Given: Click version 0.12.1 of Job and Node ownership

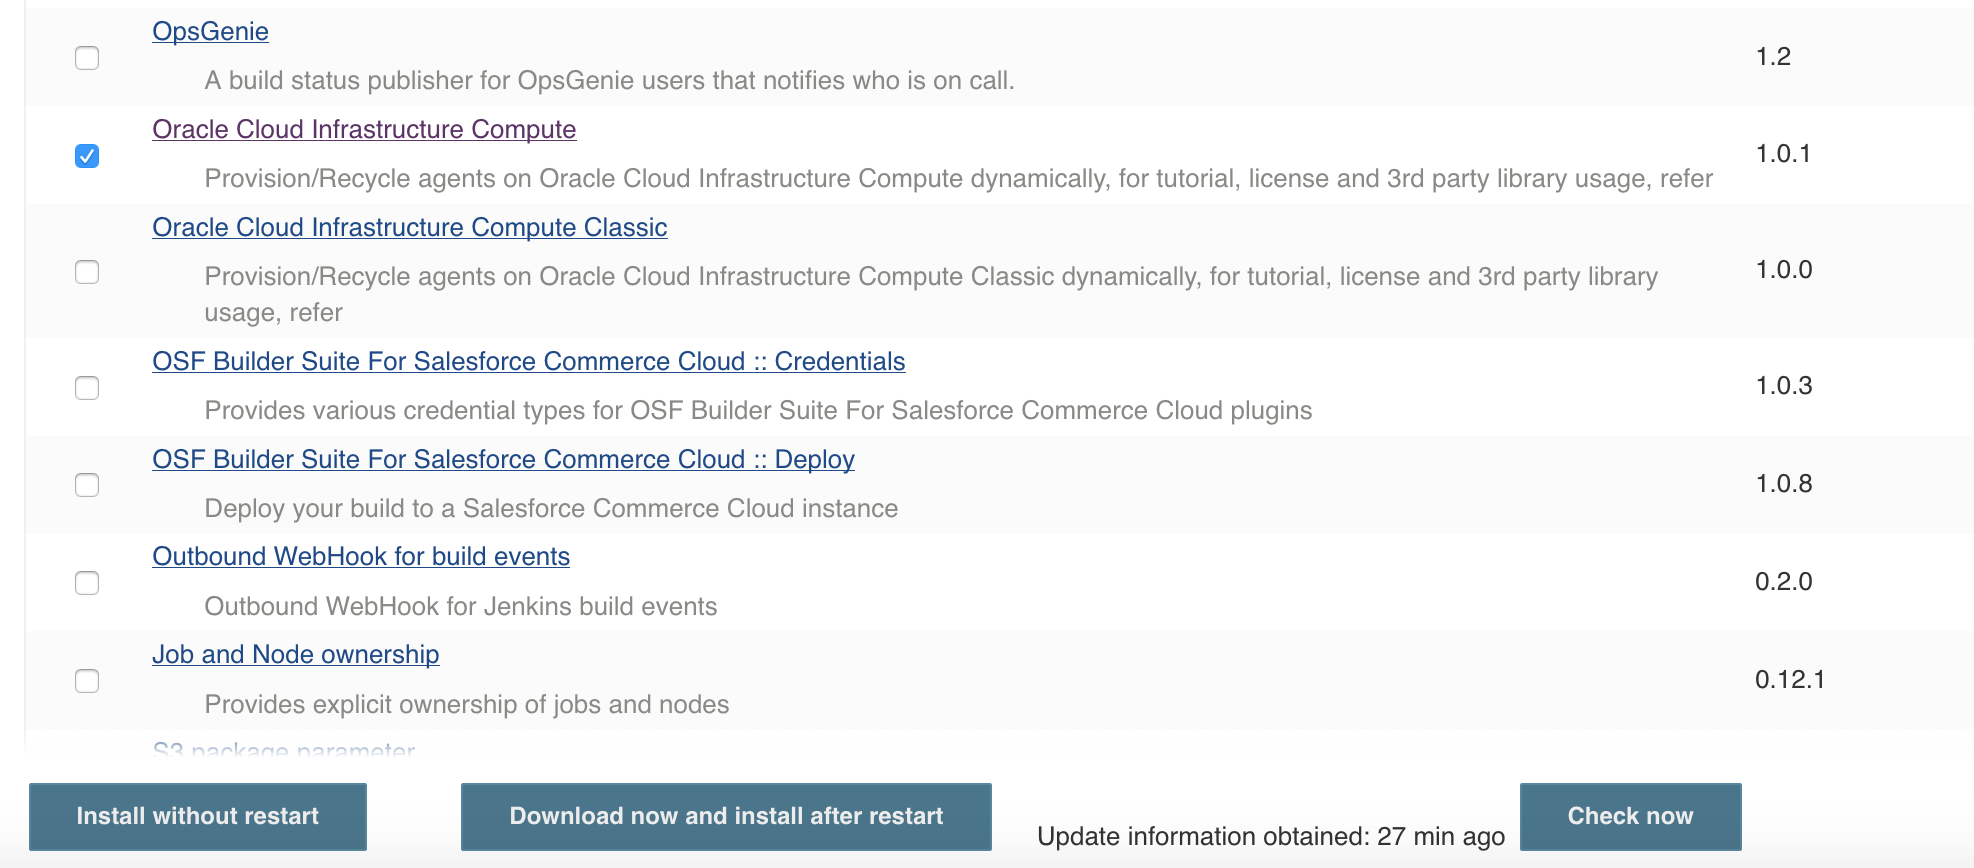Looking at the screenshot, I should 1789,680.
